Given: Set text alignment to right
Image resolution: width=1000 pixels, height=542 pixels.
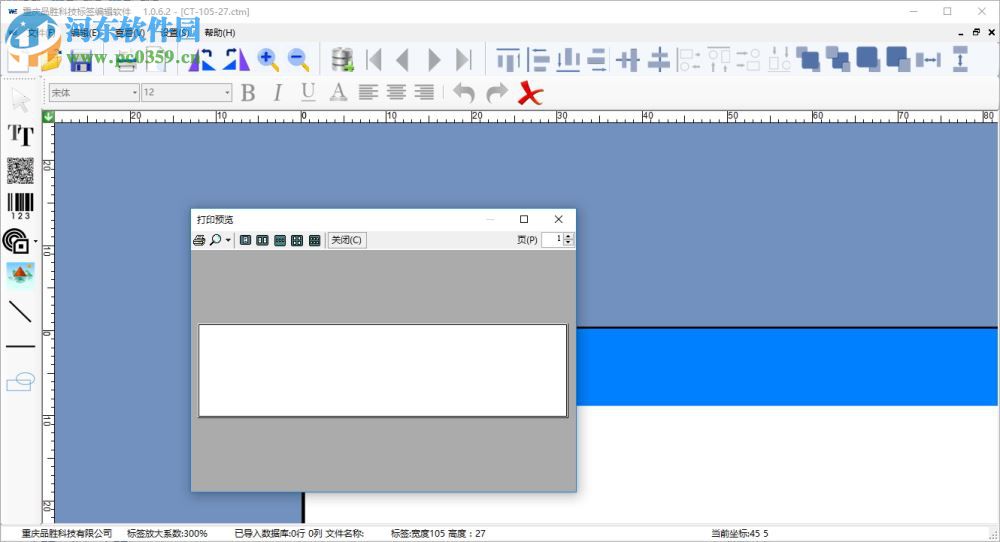Looking at the screenshot, I should 424,93.
